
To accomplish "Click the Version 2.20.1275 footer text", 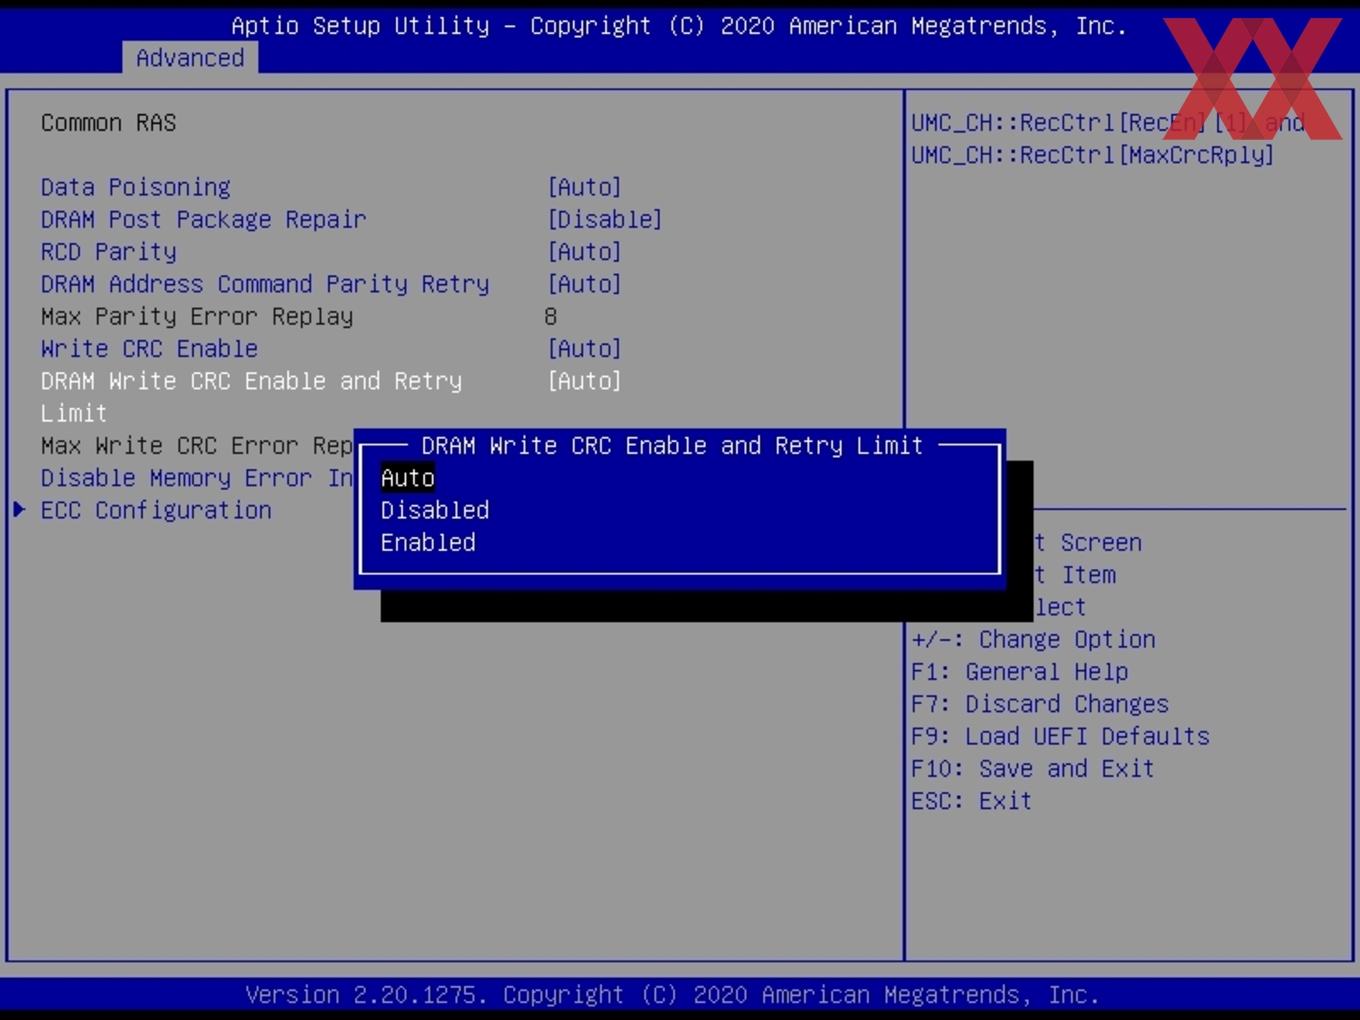I will [672, 995].
